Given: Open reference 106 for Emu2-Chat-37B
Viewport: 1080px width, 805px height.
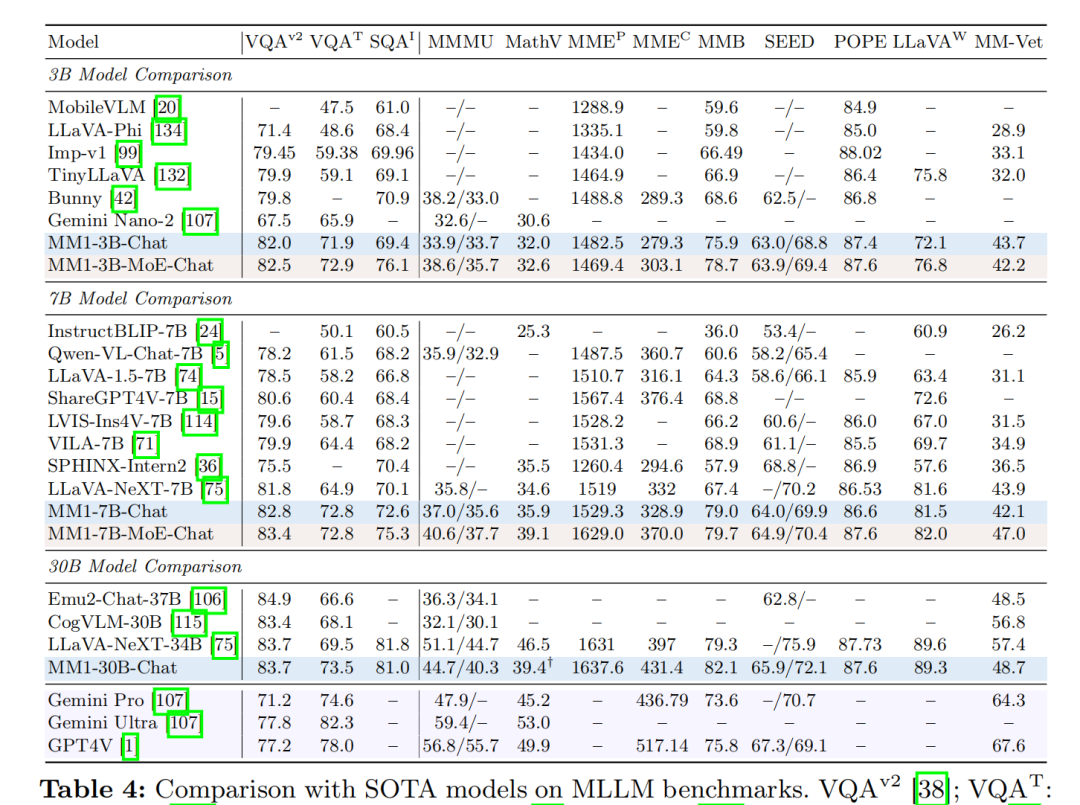Looking at the screenshot, I should click(208, 599).
